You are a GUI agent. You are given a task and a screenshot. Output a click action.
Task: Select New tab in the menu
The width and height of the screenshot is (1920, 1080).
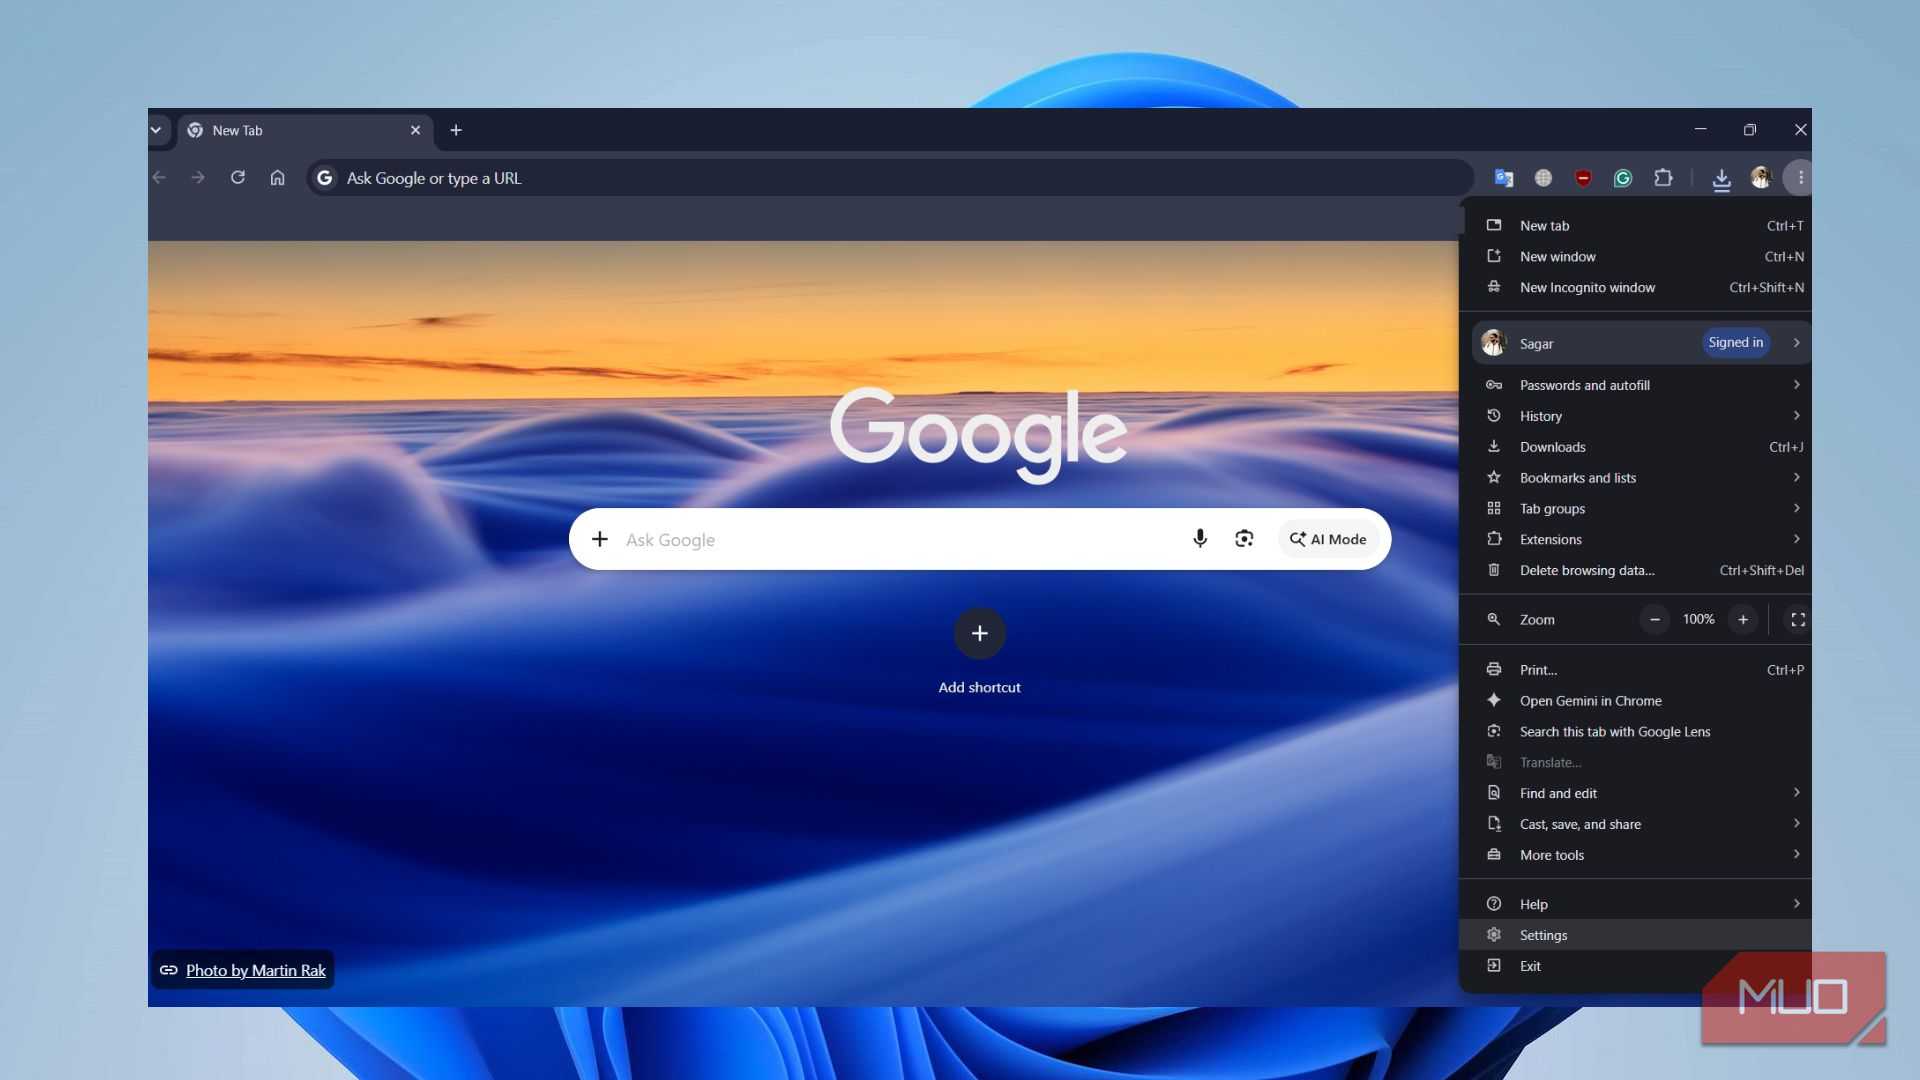[x=1635, y=226]
